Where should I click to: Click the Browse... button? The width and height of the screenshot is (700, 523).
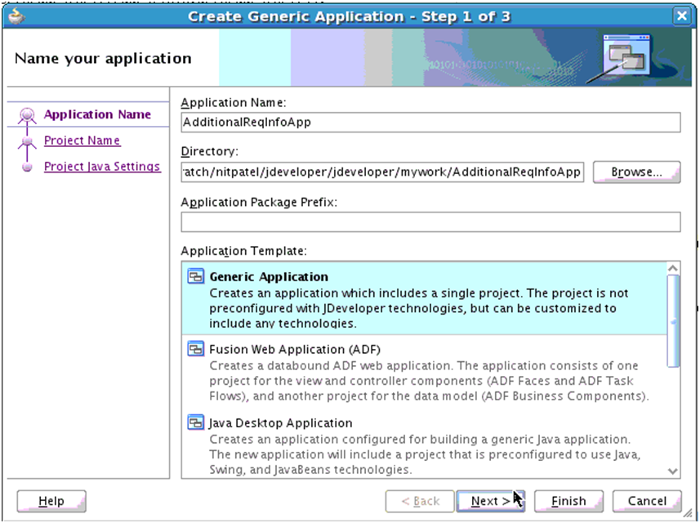(637, 172)
